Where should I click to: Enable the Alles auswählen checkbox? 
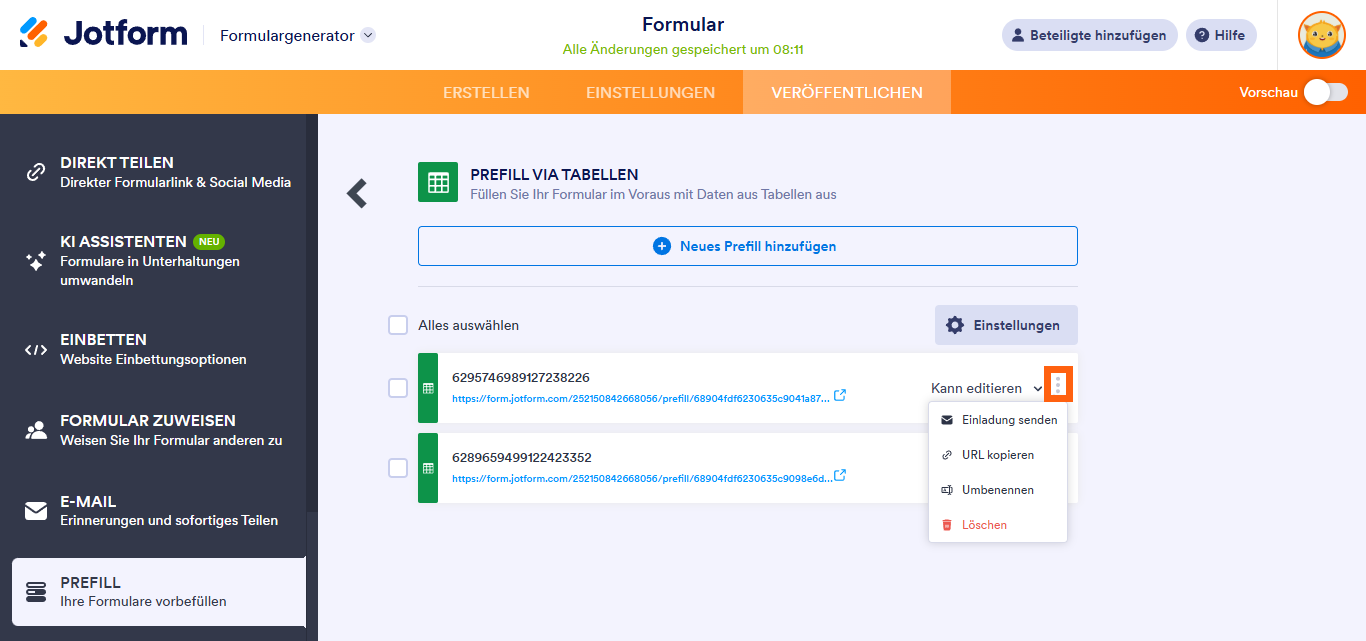pos(397,325)
